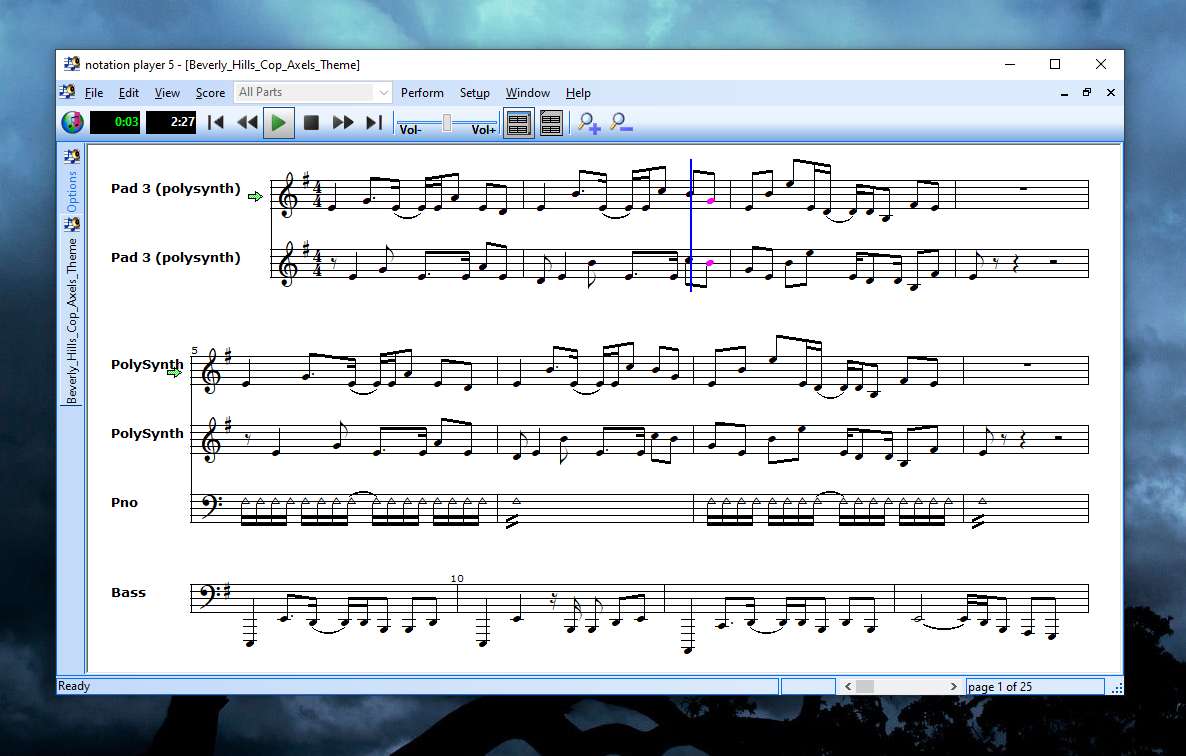Screen dimensions: 1186x756
Task: Restore down the score document window
Action: 1087,93
